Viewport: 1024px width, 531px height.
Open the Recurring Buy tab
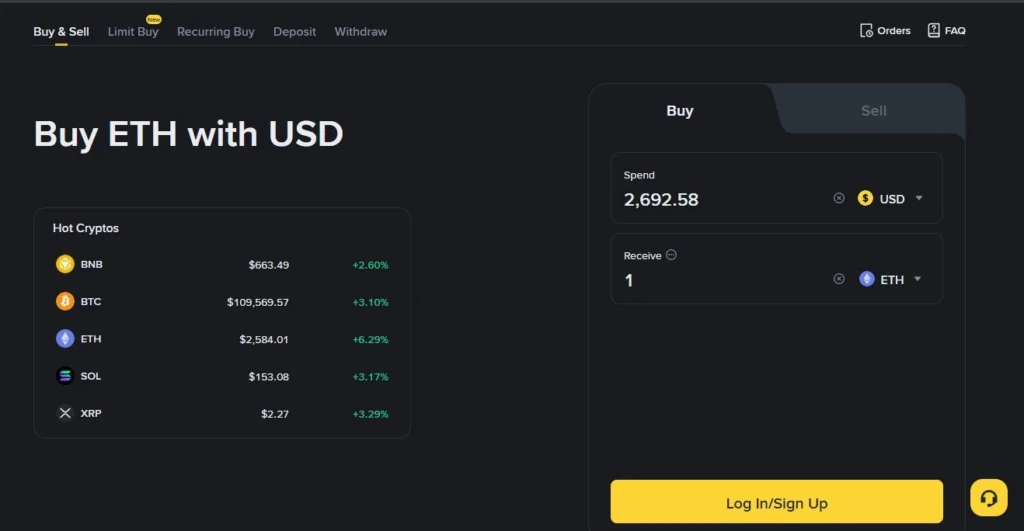(x=216, y=31)
